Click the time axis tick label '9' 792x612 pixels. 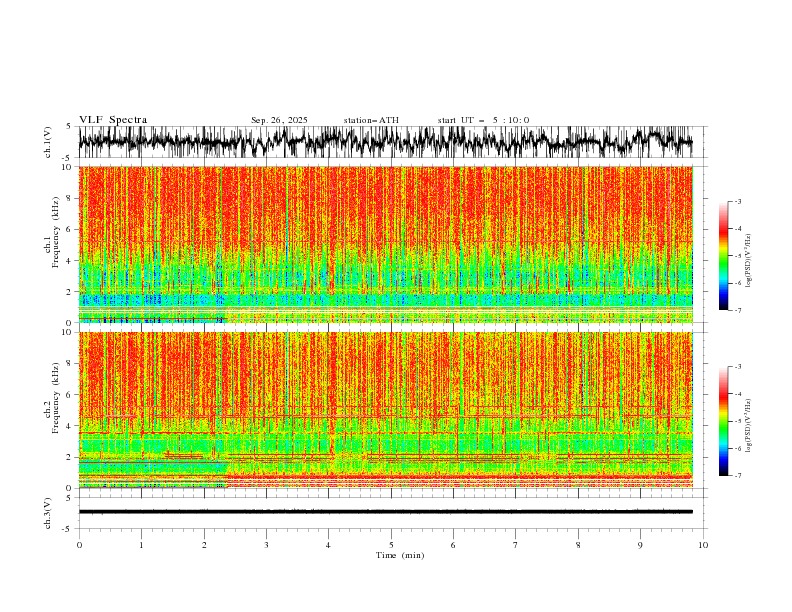click(x=640, y=545)
